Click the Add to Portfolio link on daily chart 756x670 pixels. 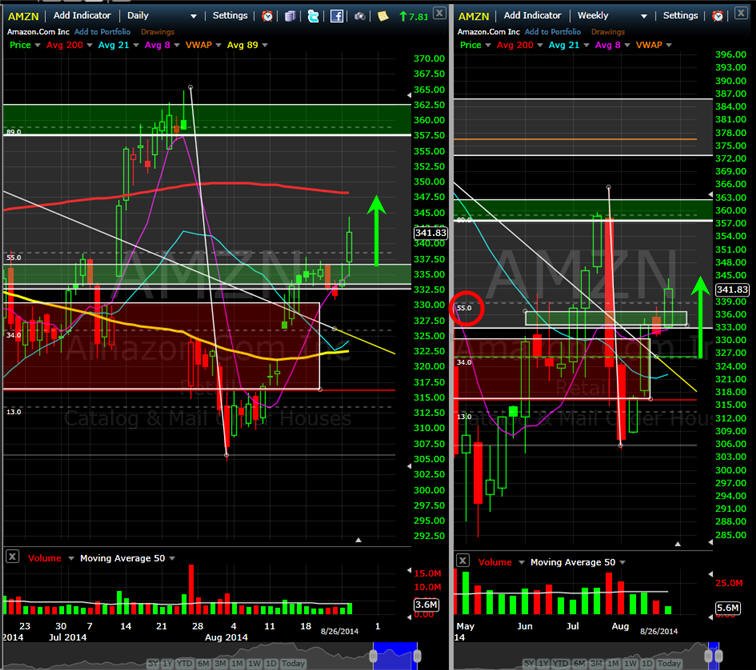click(x=102, y=32)
